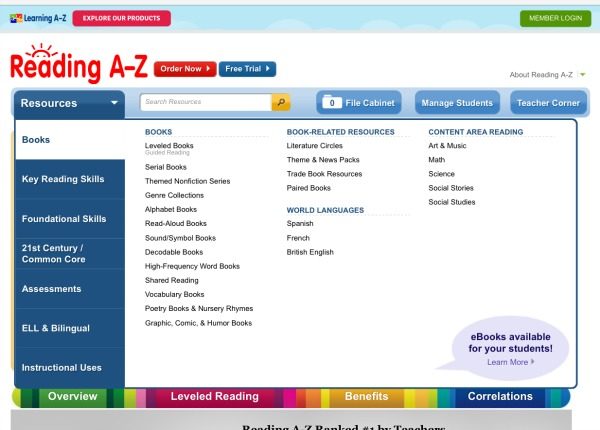600x430 pixels.
Task: Switch to the Overview tab
Action: [x=72, y=396]
